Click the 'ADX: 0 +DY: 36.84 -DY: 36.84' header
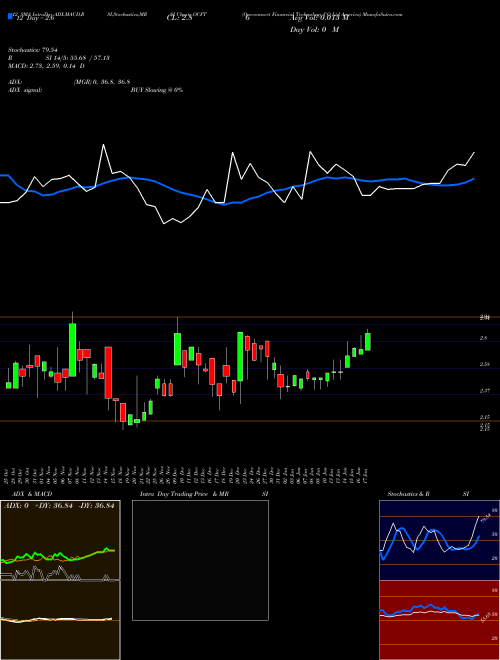 [x=59, y=506]
